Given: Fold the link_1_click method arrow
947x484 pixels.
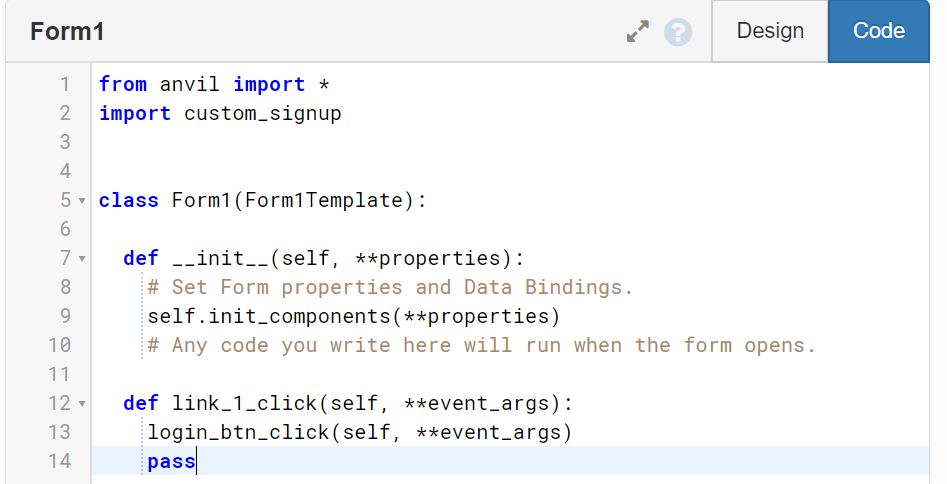Looking at the screenshot, I should coord(82,404).
